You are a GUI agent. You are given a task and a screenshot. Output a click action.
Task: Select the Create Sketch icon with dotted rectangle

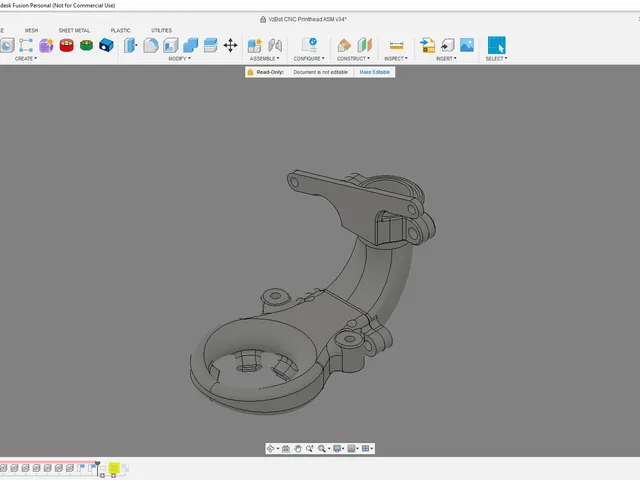26,45
